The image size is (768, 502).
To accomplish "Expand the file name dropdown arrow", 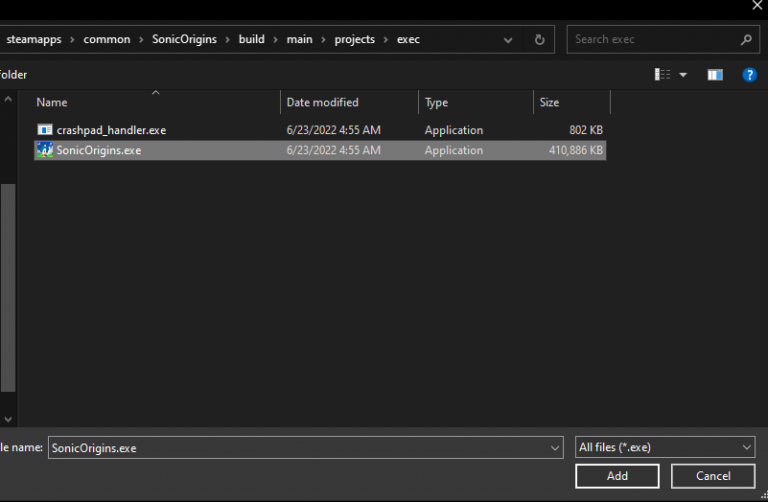I will click(555, 448).
